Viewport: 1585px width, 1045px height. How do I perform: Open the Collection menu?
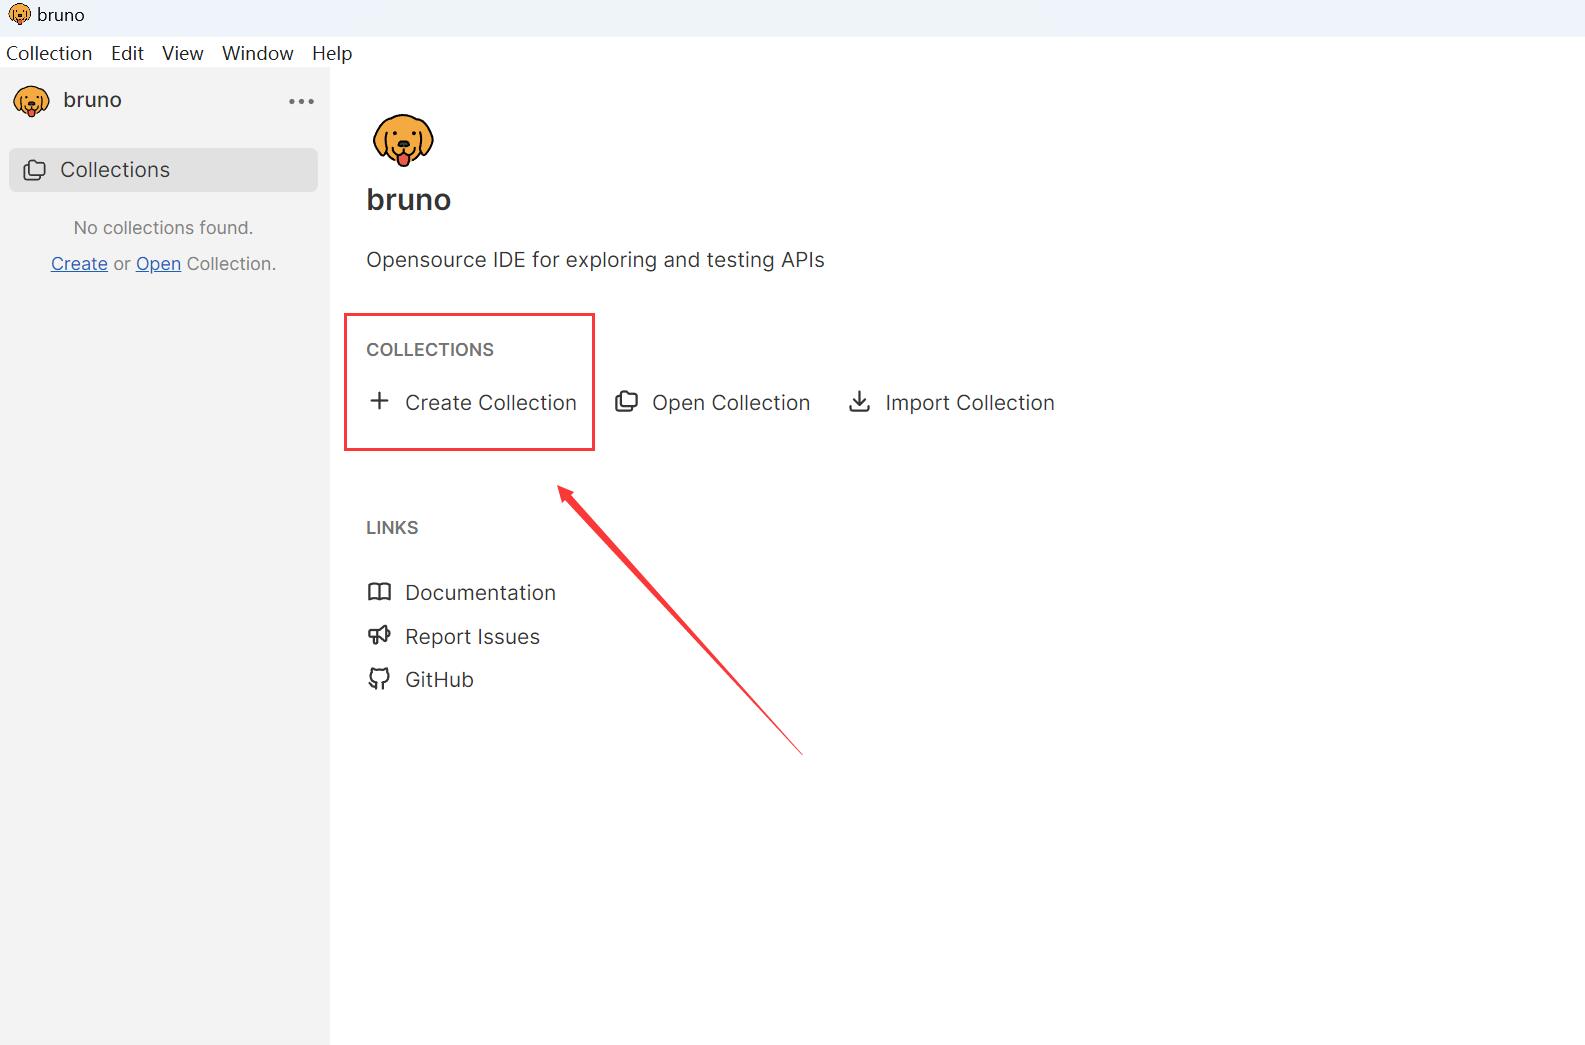[x=49, y=53]
